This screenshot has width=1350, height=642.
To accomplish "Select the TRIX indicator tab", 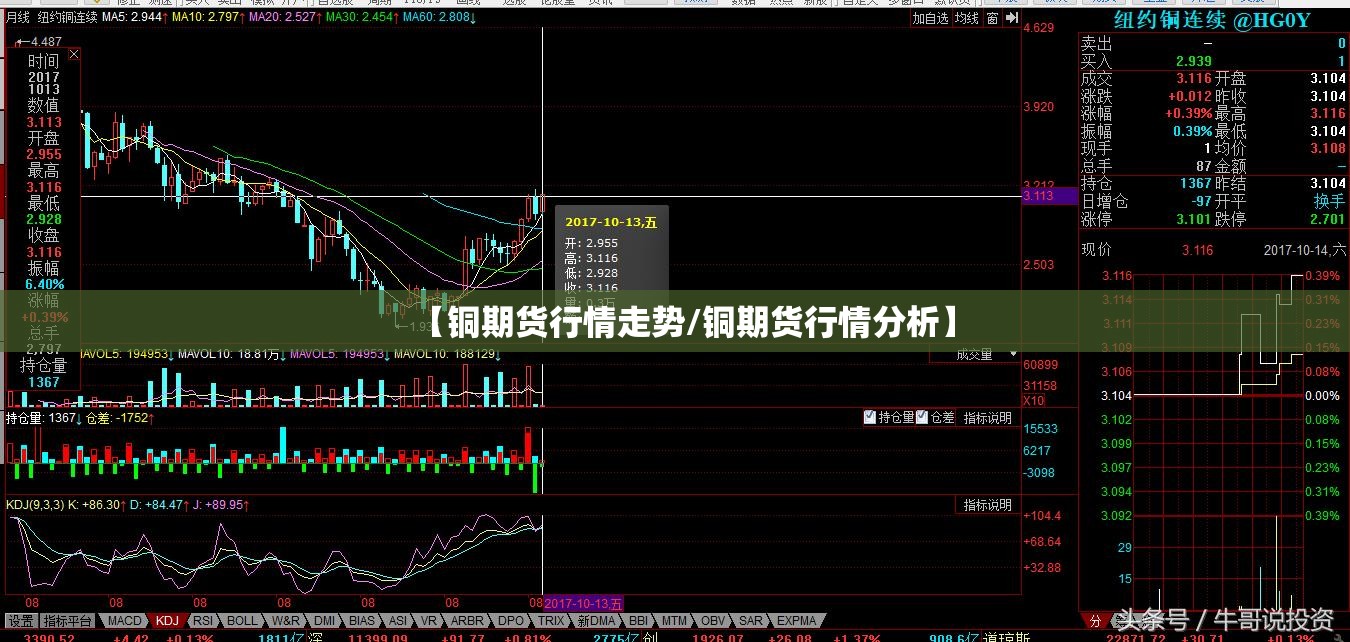I will (550, 621).
